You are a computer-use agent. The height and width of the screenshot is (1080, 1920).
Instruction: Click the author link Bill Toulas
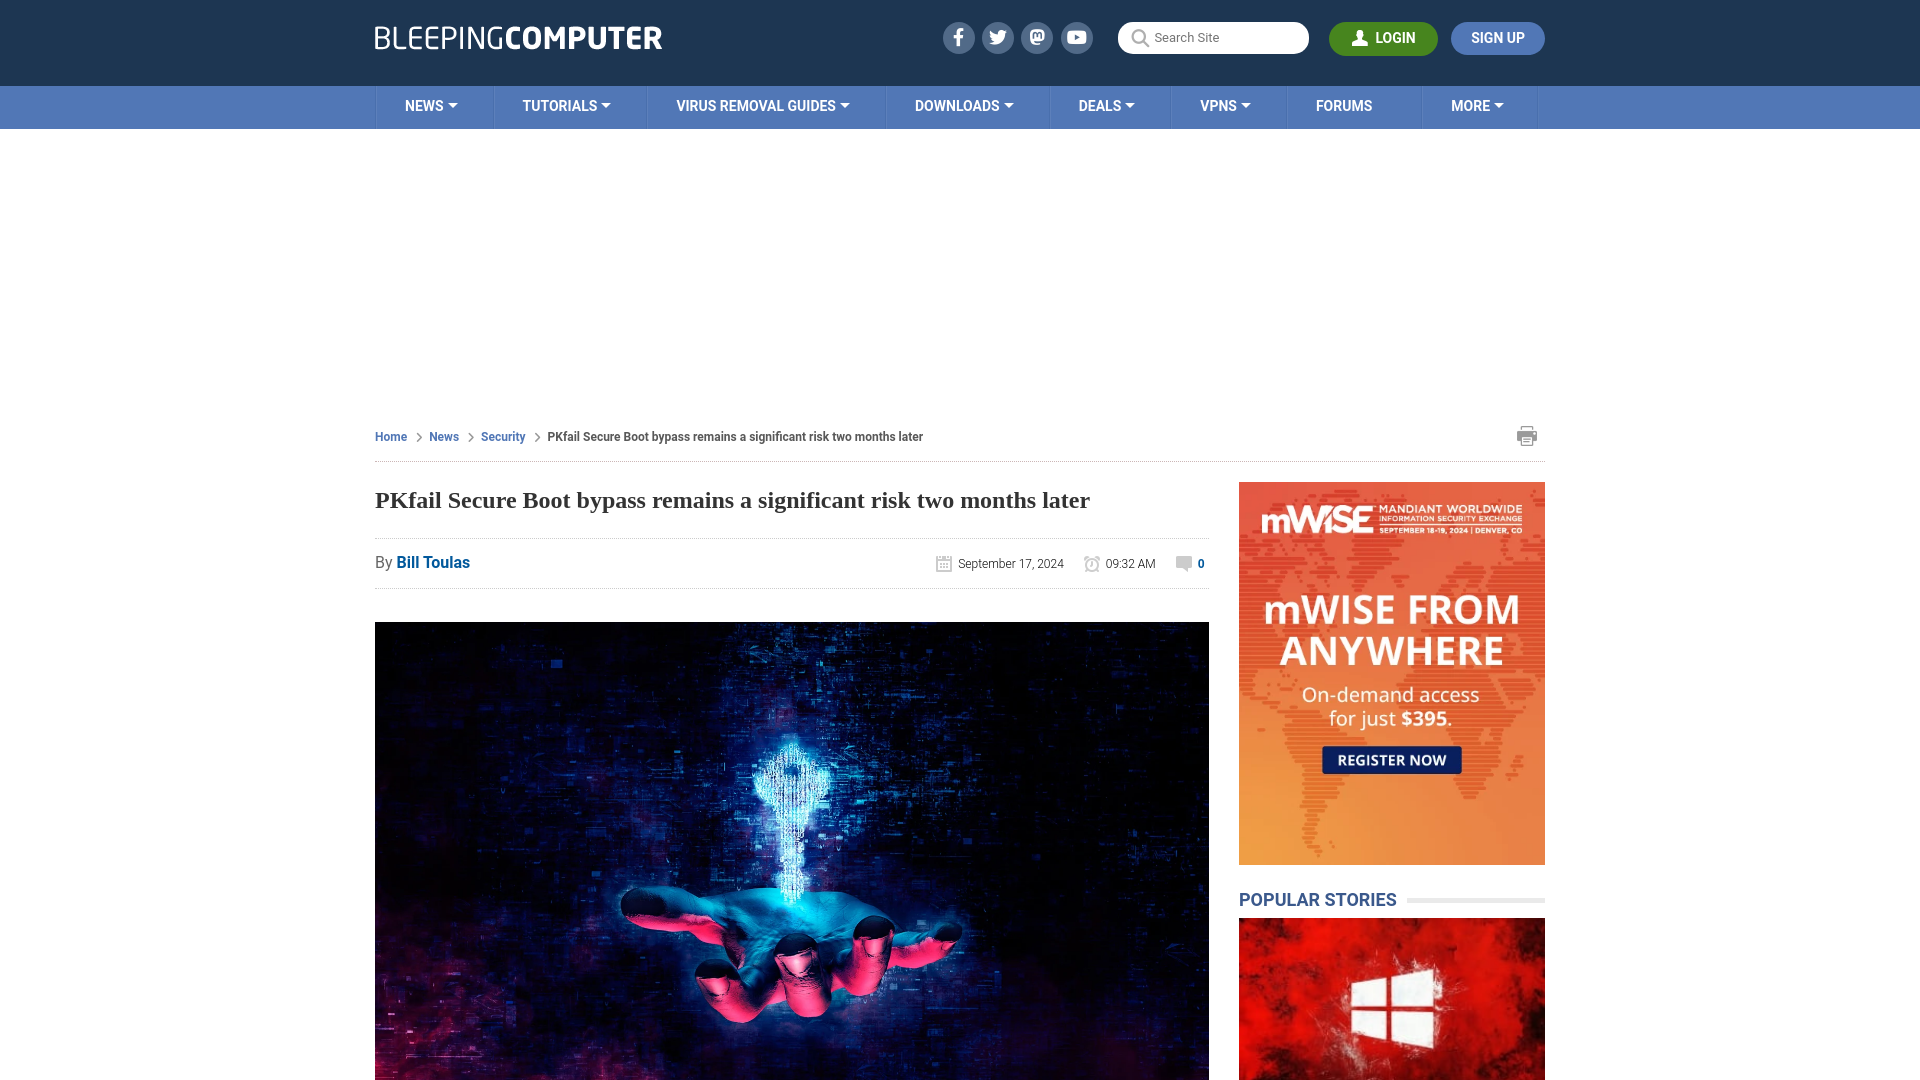(433, 562)
